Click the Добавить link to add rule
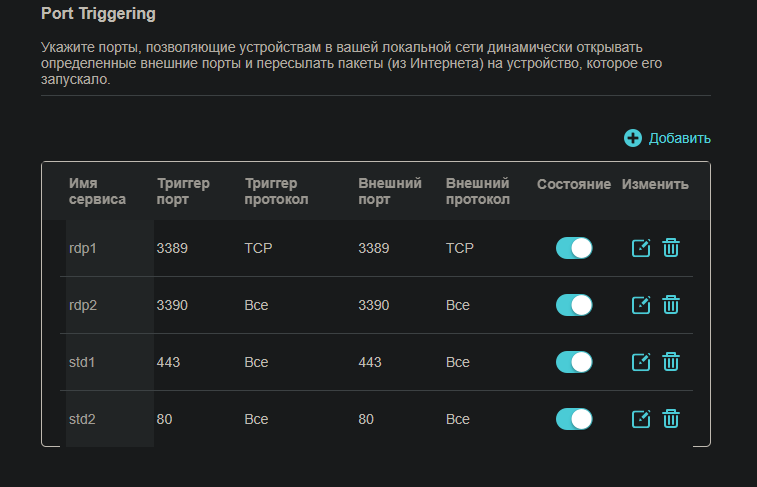Image resolution: width=757 pixels, height=487 pixels. click(679, 139)
